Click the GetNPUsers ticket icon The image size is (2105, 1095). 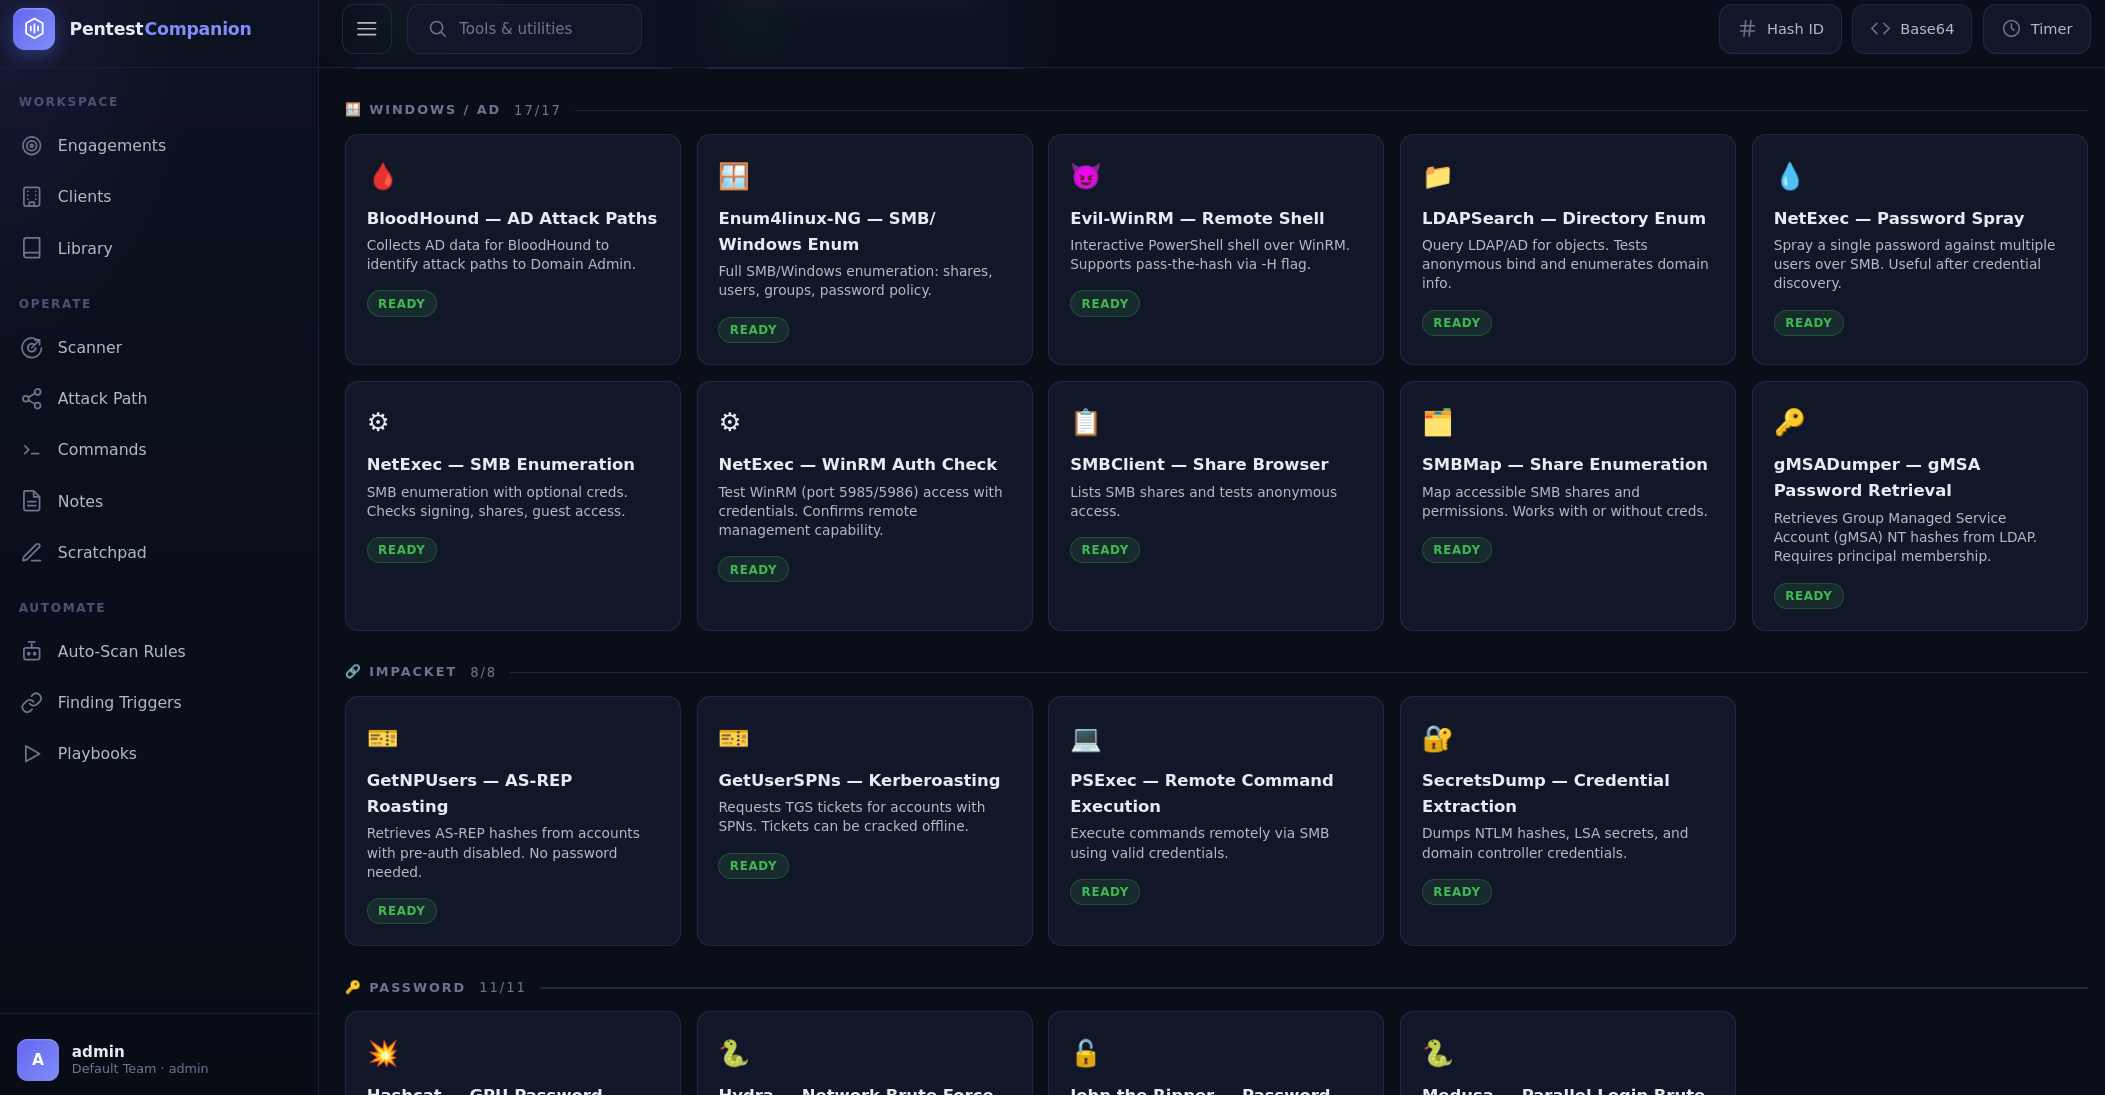pyautogui.click(x=383, y=739)
